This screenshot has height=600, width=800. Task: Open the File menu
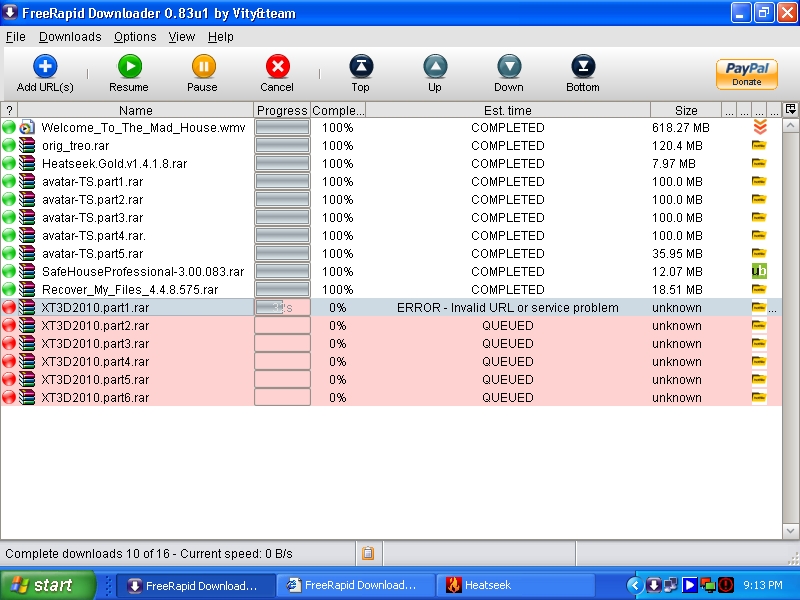tap(15, 37)
